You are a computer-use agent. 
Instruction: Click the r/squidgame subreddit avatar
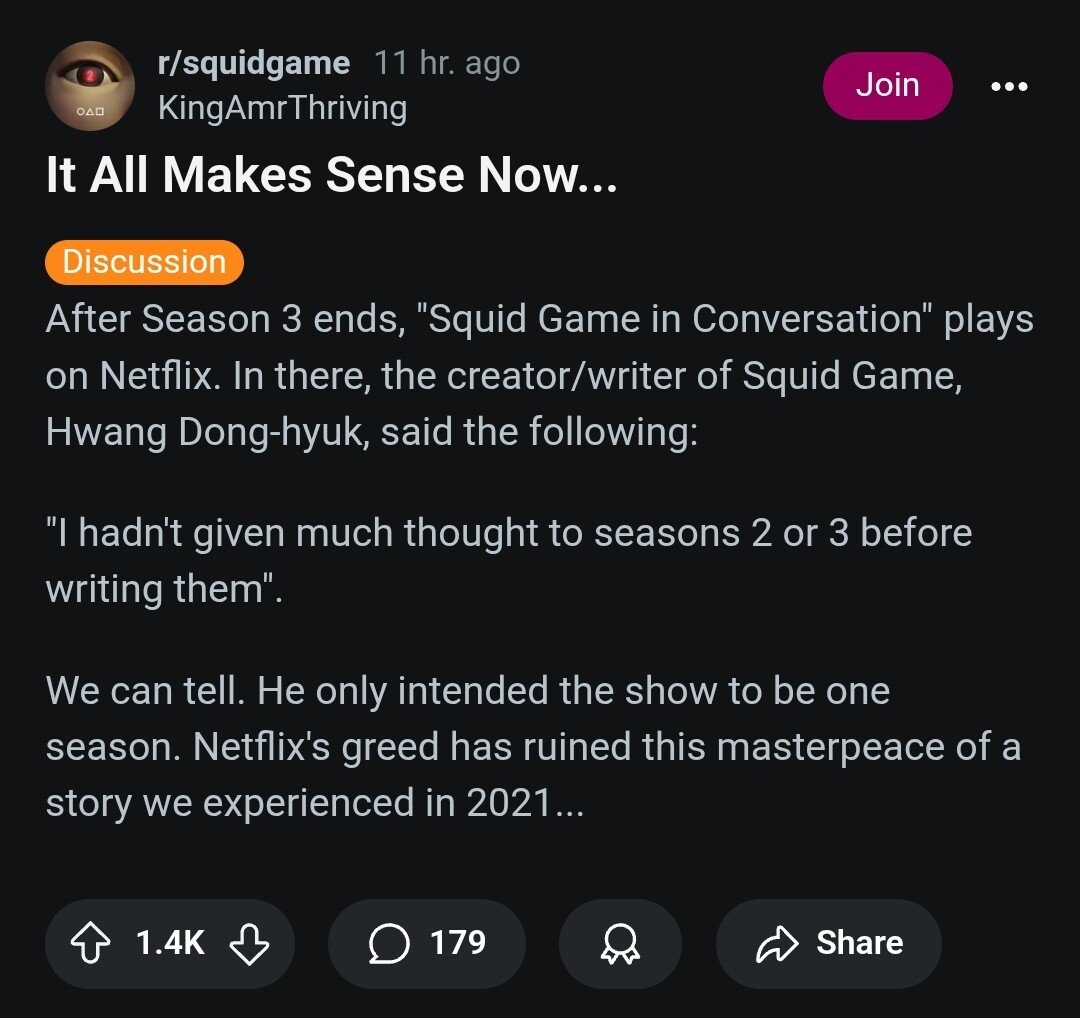point(90,86)
